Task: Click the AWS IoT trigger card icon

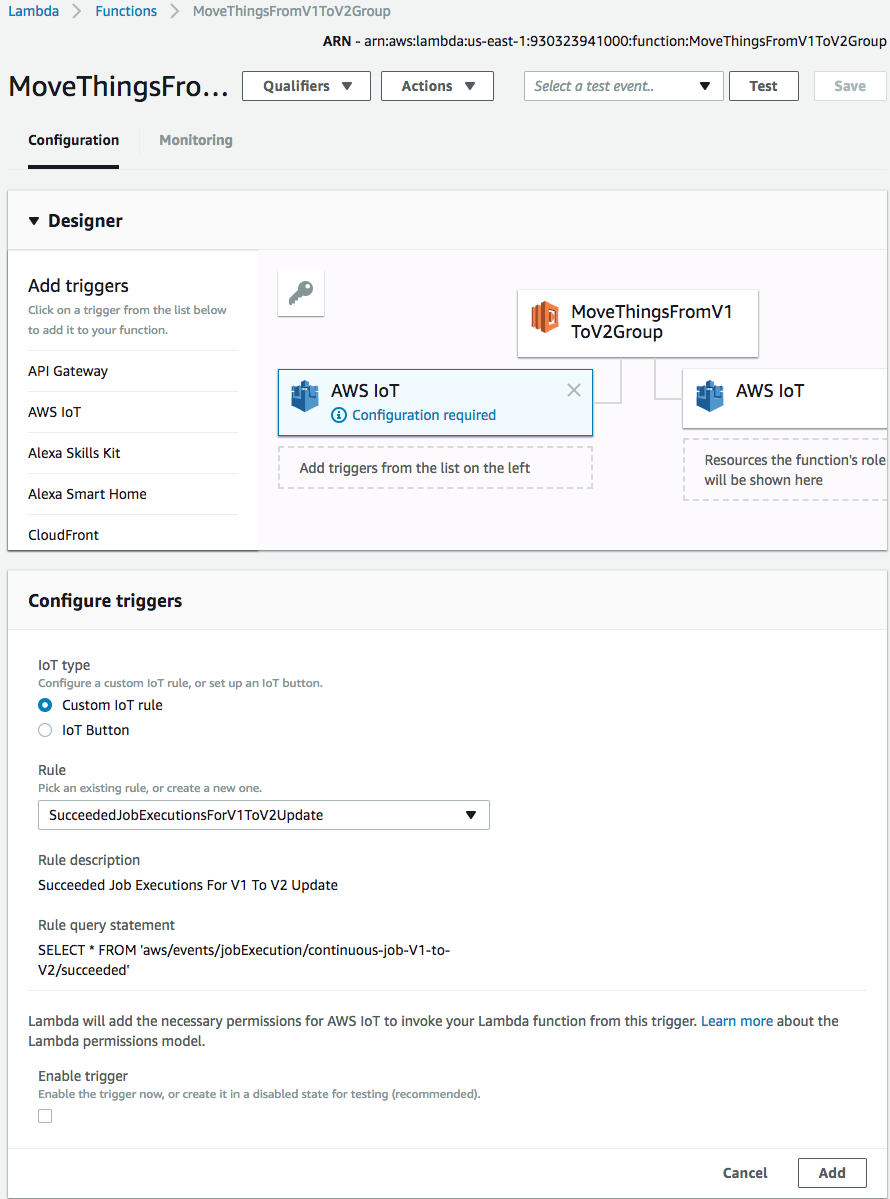Action: point(305,396)
